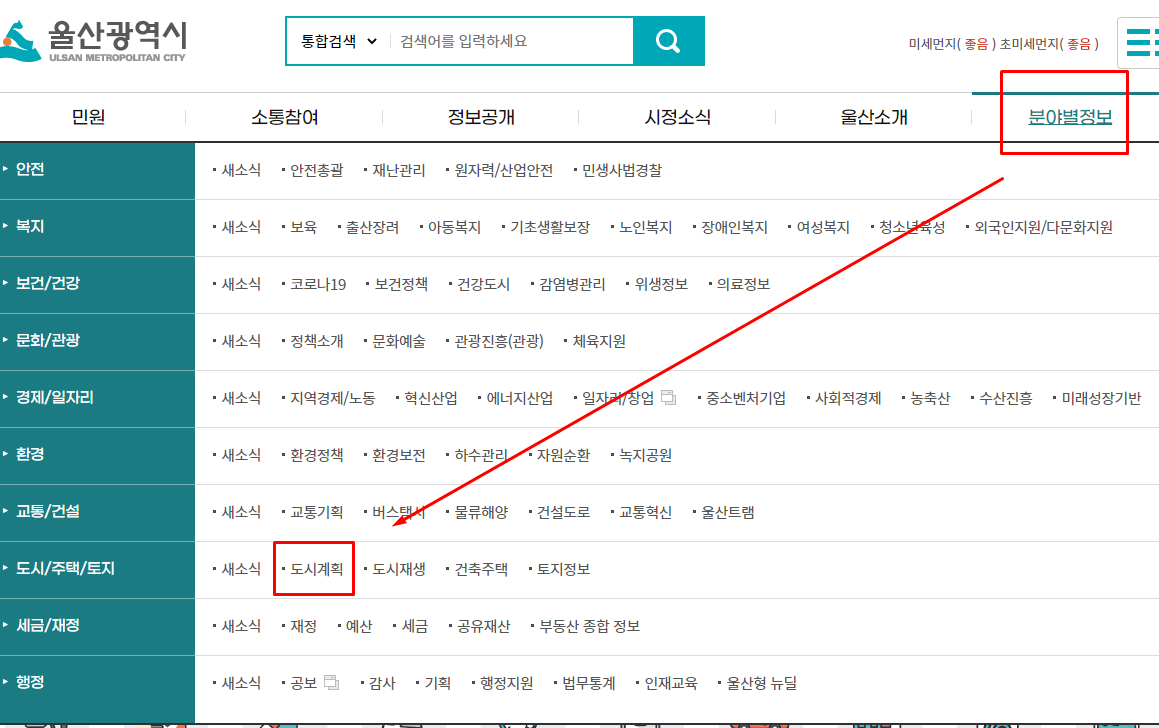Open the 감염병관리 link
The width and height of the screenshot is (1159, 728).
click(x=572, y=284)
